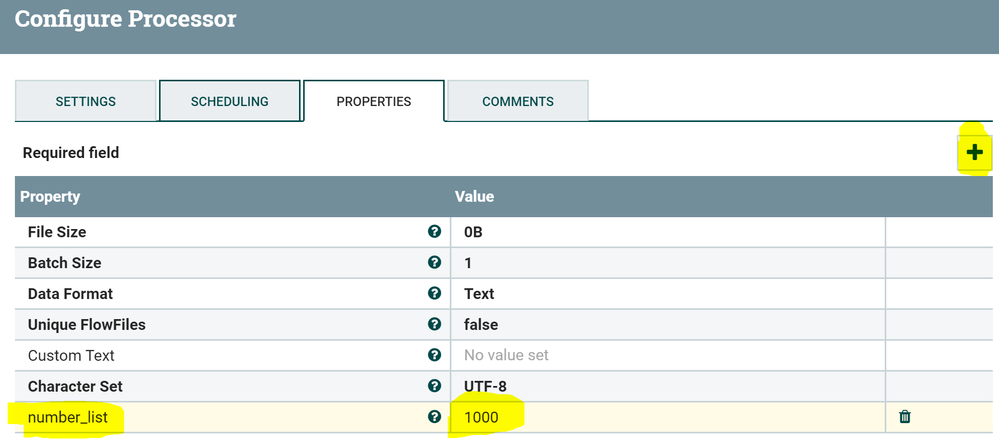Go to the Comments tab
Screen dimensions: 999x439
(518, 101)
